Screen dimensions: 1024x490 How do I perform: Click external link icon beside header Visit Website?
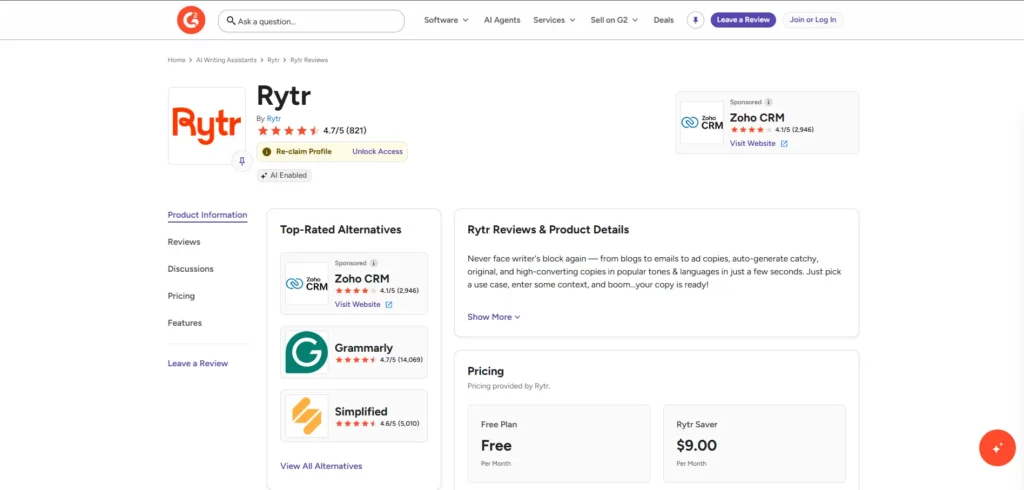point(784,144)
